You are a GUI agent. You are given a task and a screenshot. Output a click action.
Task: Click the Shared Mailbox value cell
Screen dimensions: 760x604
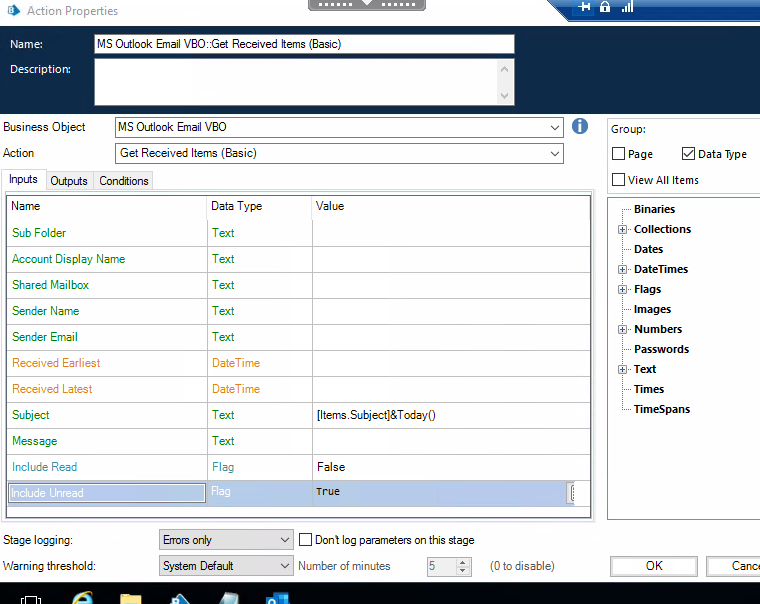pyautogui.click(x=451, y=285)
